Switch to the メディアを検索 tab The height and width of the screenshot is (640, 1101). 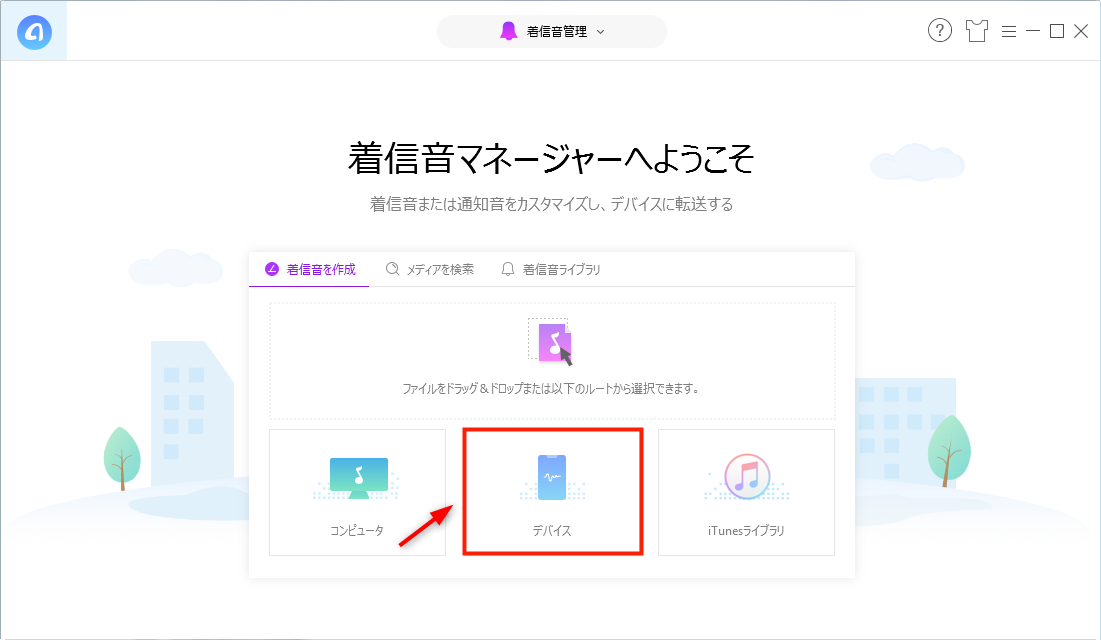[x=430, y=269]
